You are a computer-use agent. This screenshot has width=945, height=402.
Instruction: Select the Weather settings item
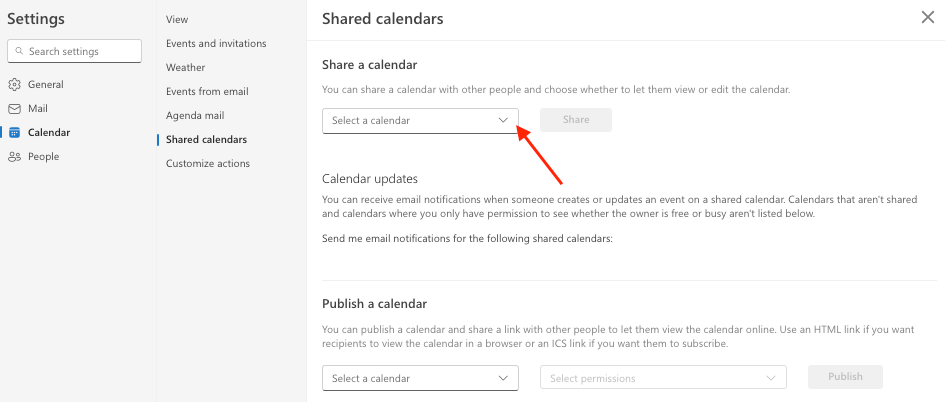[186, 68]
